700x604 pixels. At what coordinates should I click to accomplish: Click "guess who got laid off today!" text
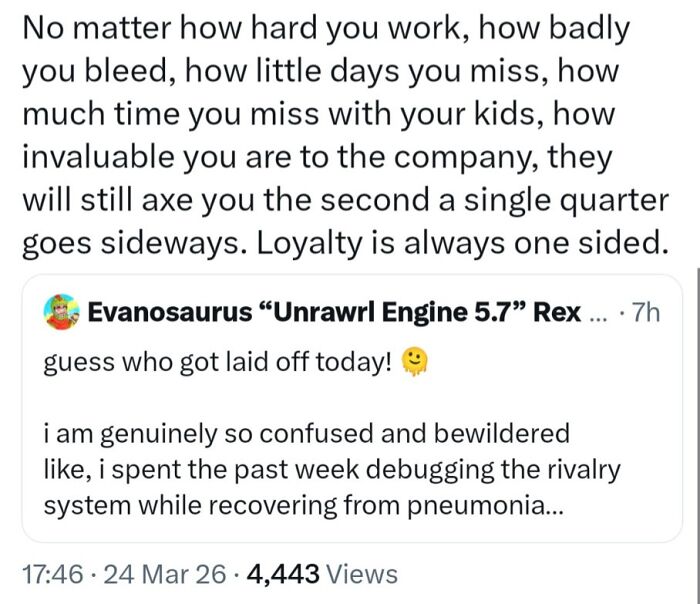219,362
